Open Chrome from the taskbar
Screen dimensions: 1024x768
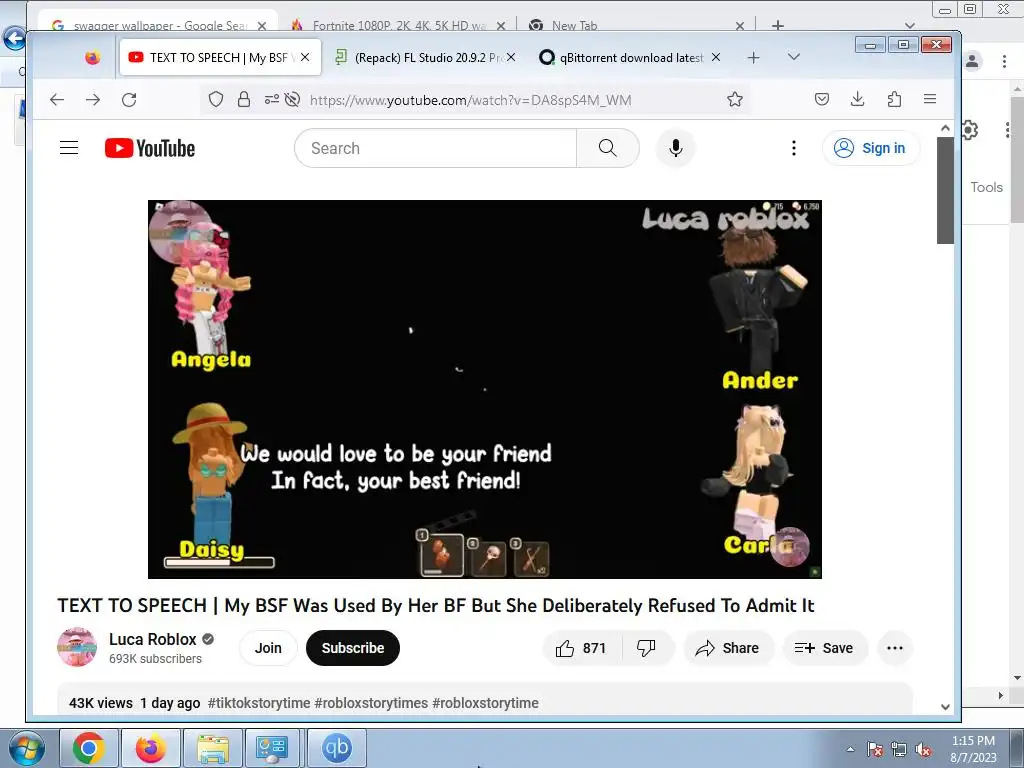point(89,748)
